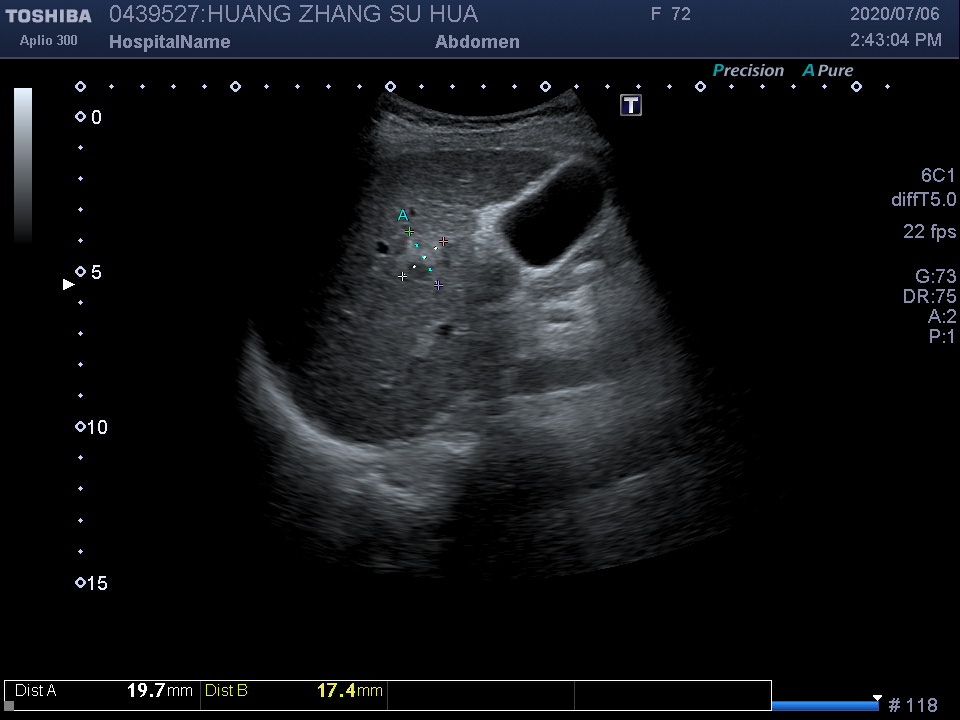The image size is (960, 720).
Task: Select the blue caliper cross at lower right
Action: click(438, 285)
